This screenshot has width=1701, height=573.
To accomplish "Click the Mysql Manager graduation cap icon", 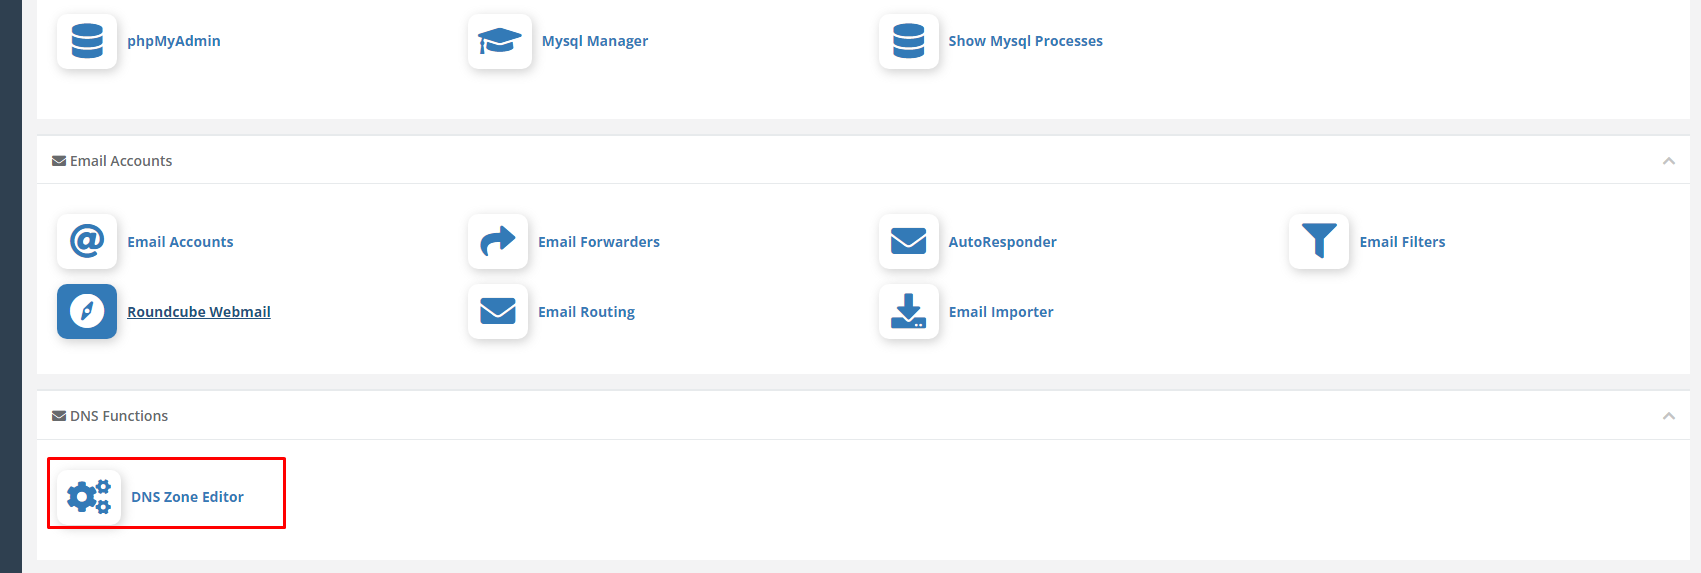I will coord(500,41).
